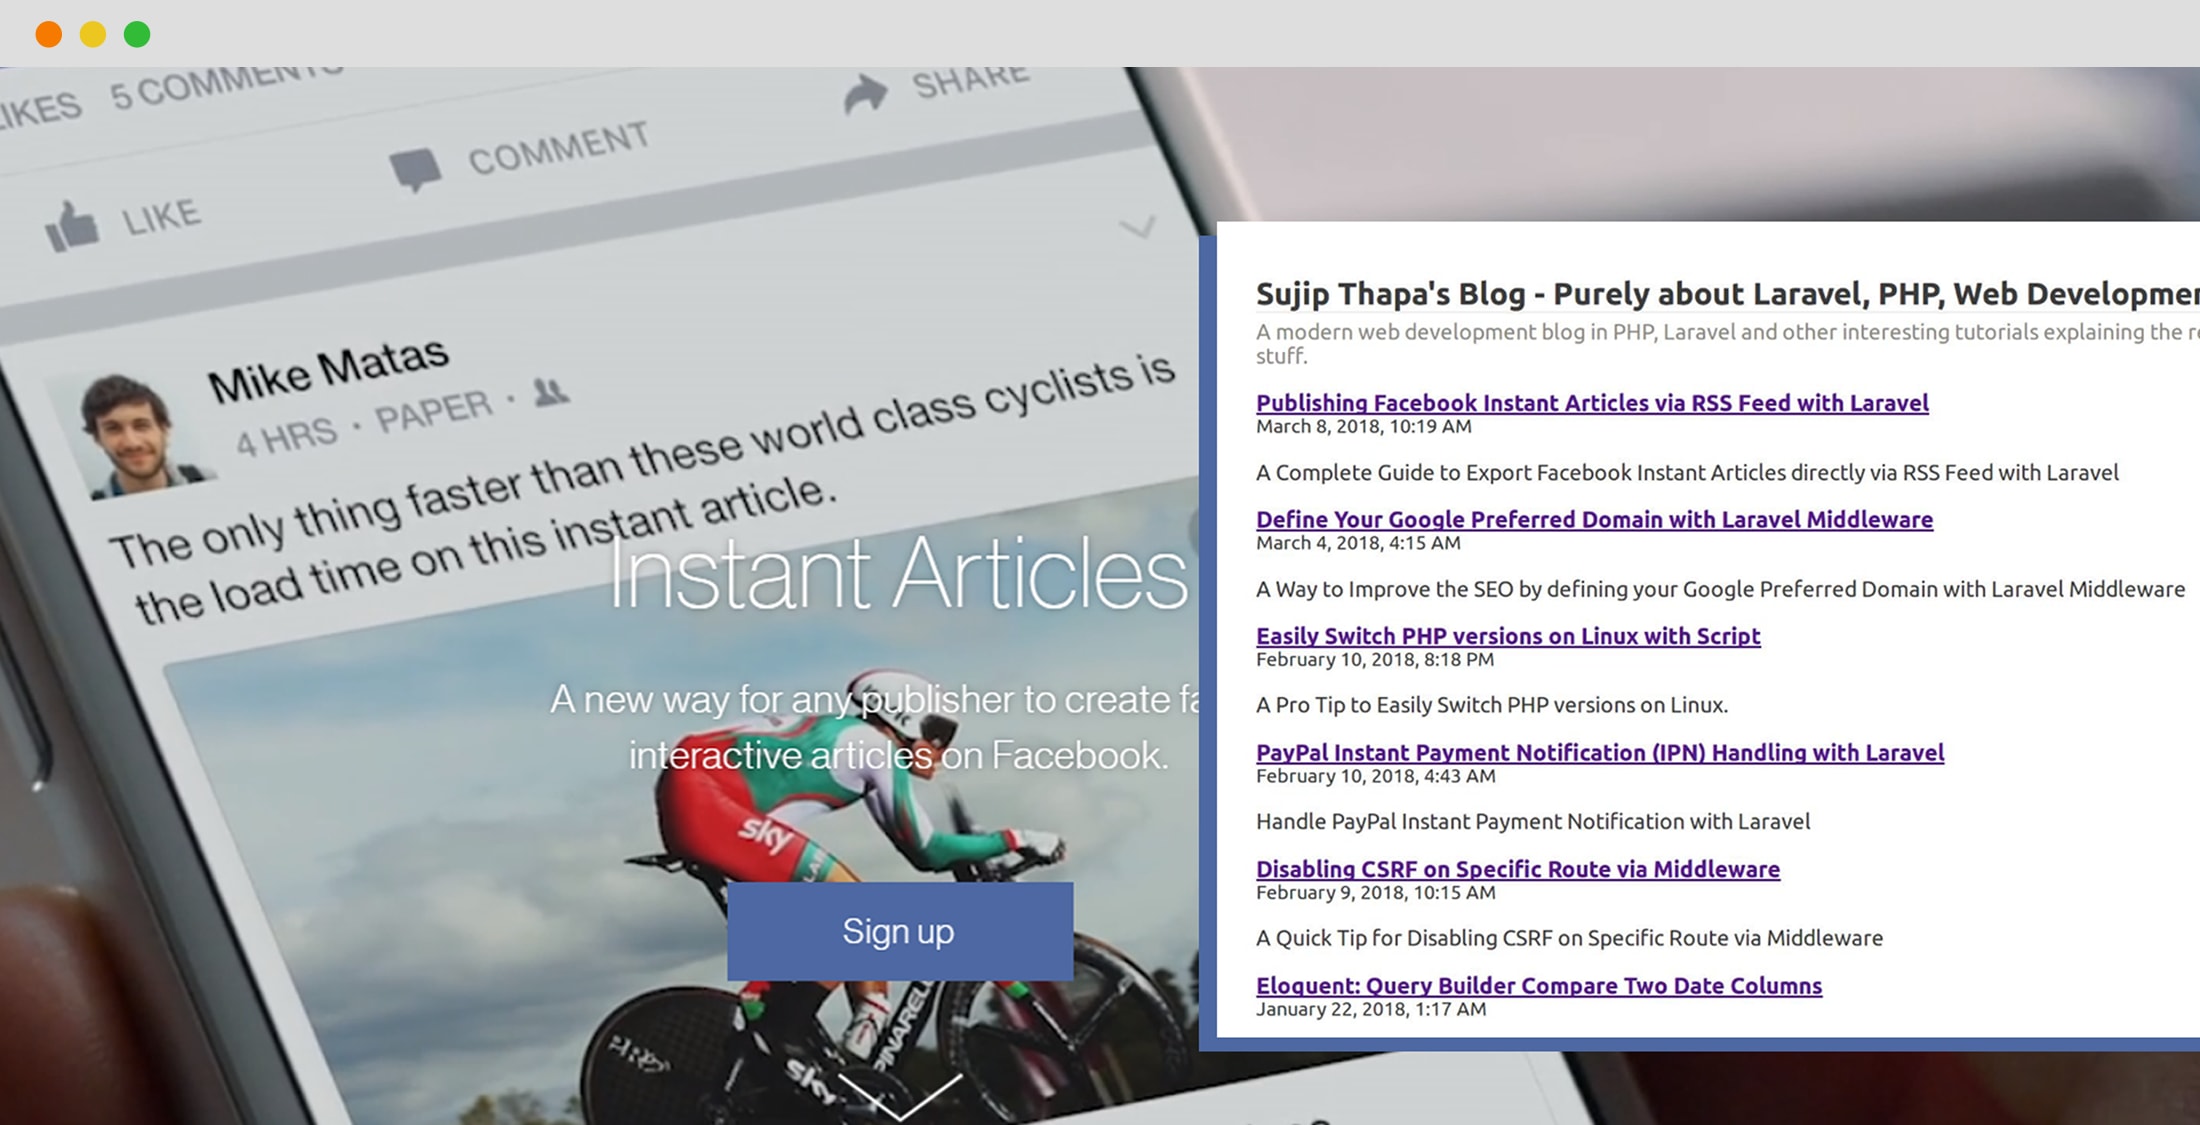
Task: Click the thumbs-up Like icon on the phone
Action: point(72,226)
